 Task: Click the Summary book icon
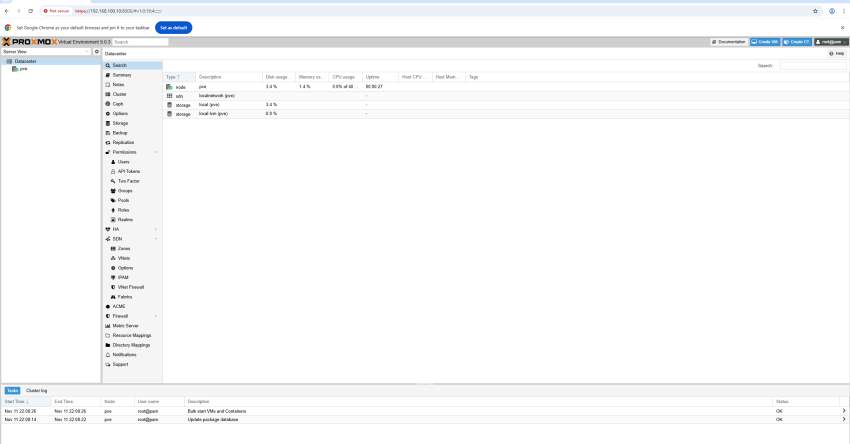(108, 75)
